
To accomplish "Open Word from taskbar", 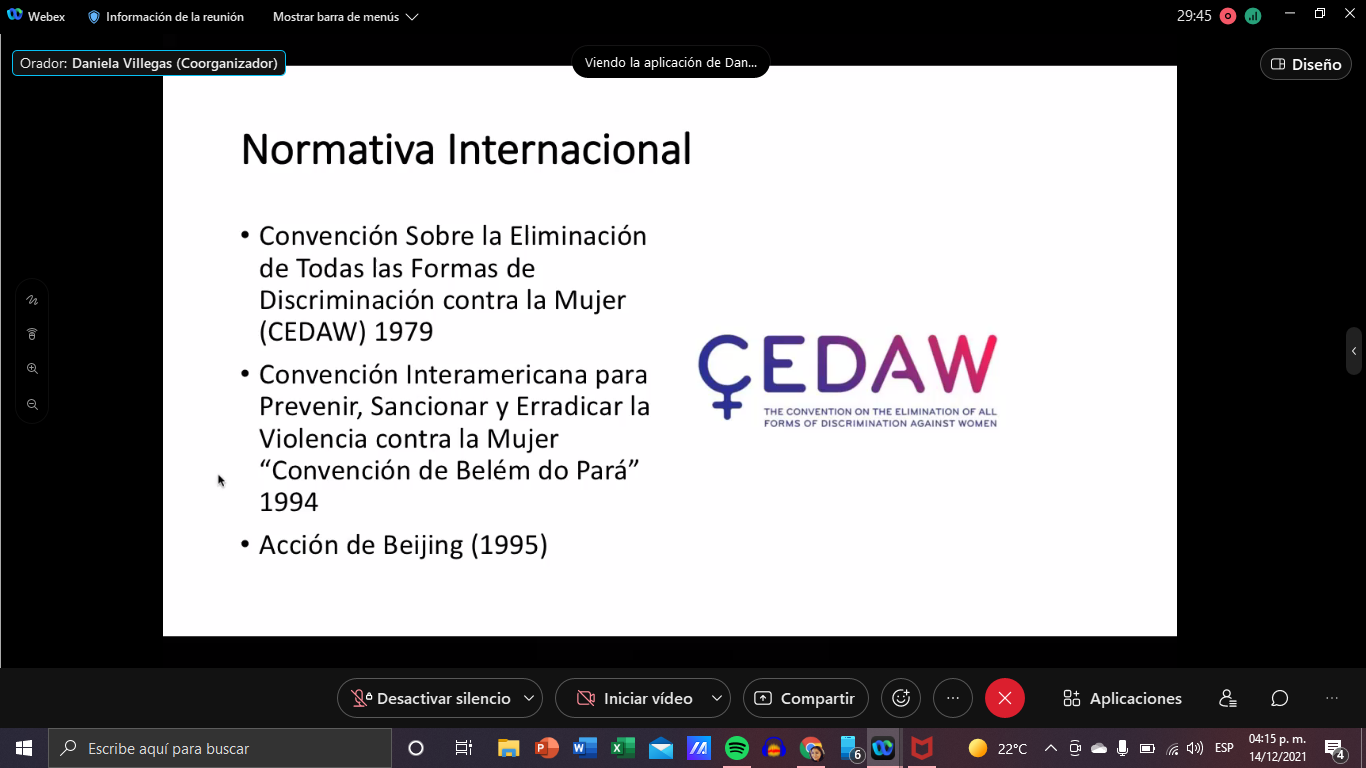I will pyautogui.click(x=585, y=748).
